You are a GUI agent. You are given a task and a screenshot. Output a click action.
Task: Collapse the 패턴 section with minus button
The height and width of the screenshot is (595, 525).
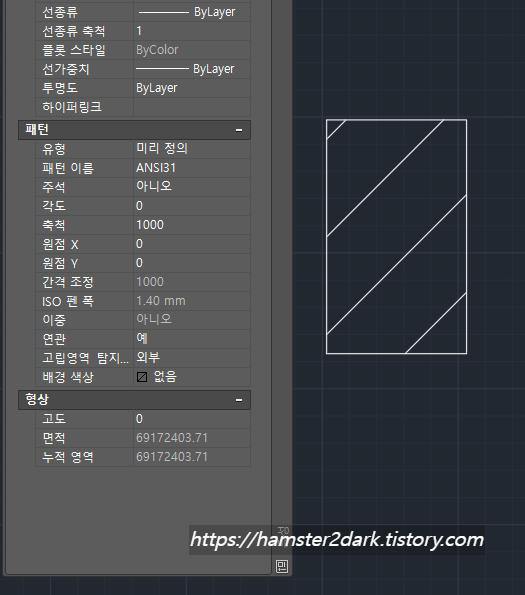(239, 130)
